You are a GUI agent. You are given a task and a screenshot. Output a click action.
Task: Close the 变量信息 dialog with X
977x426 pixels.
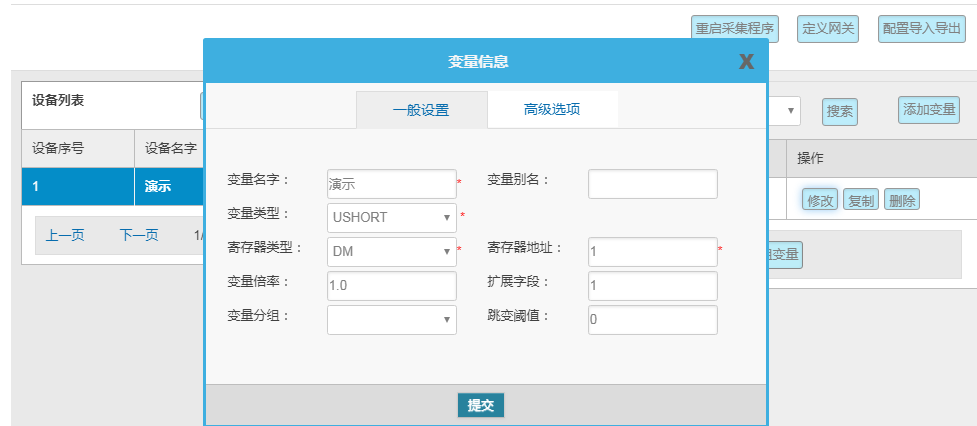point(746,62)
